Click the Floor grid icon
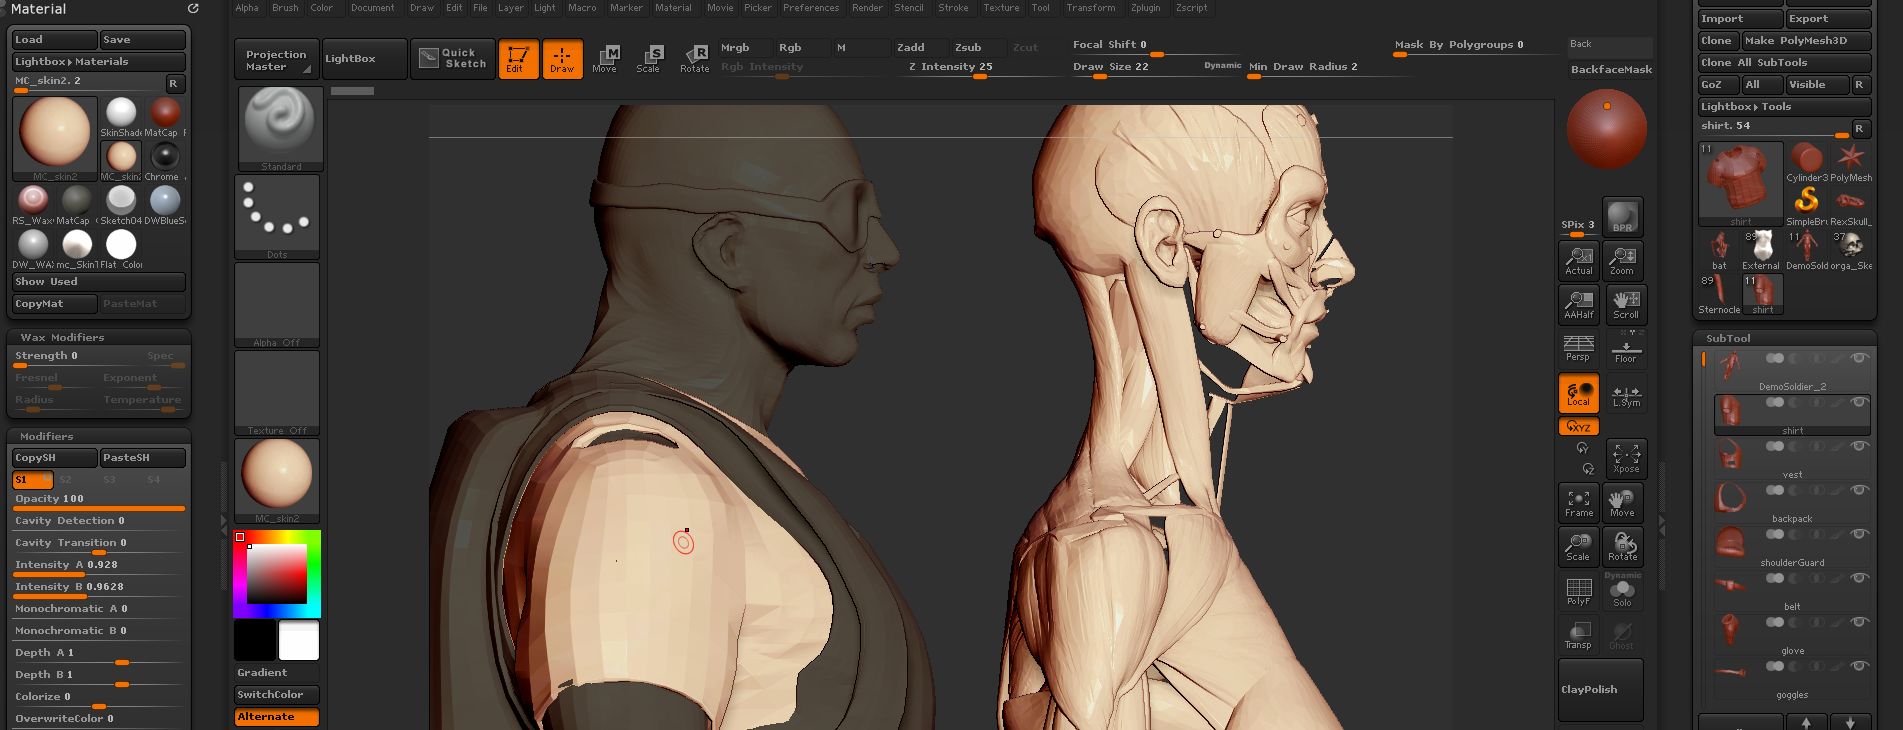 point(1625,349)
